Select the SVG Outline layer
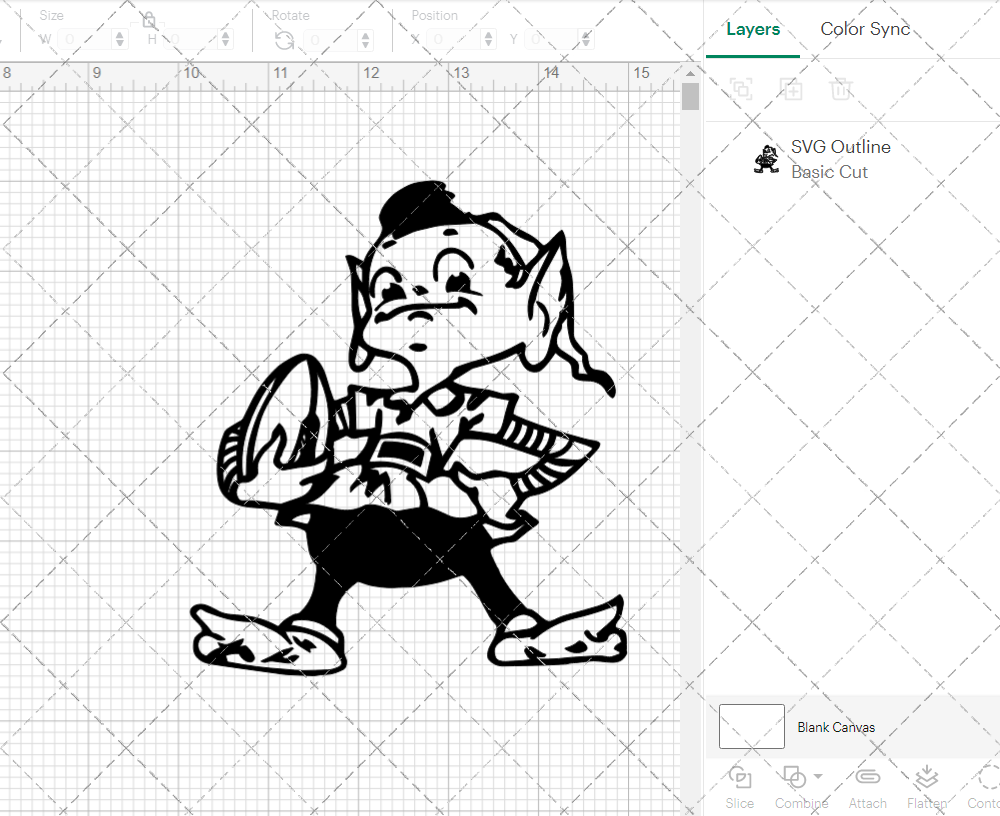This screenshot has width=1000, height=816. [x=840, y=159]
